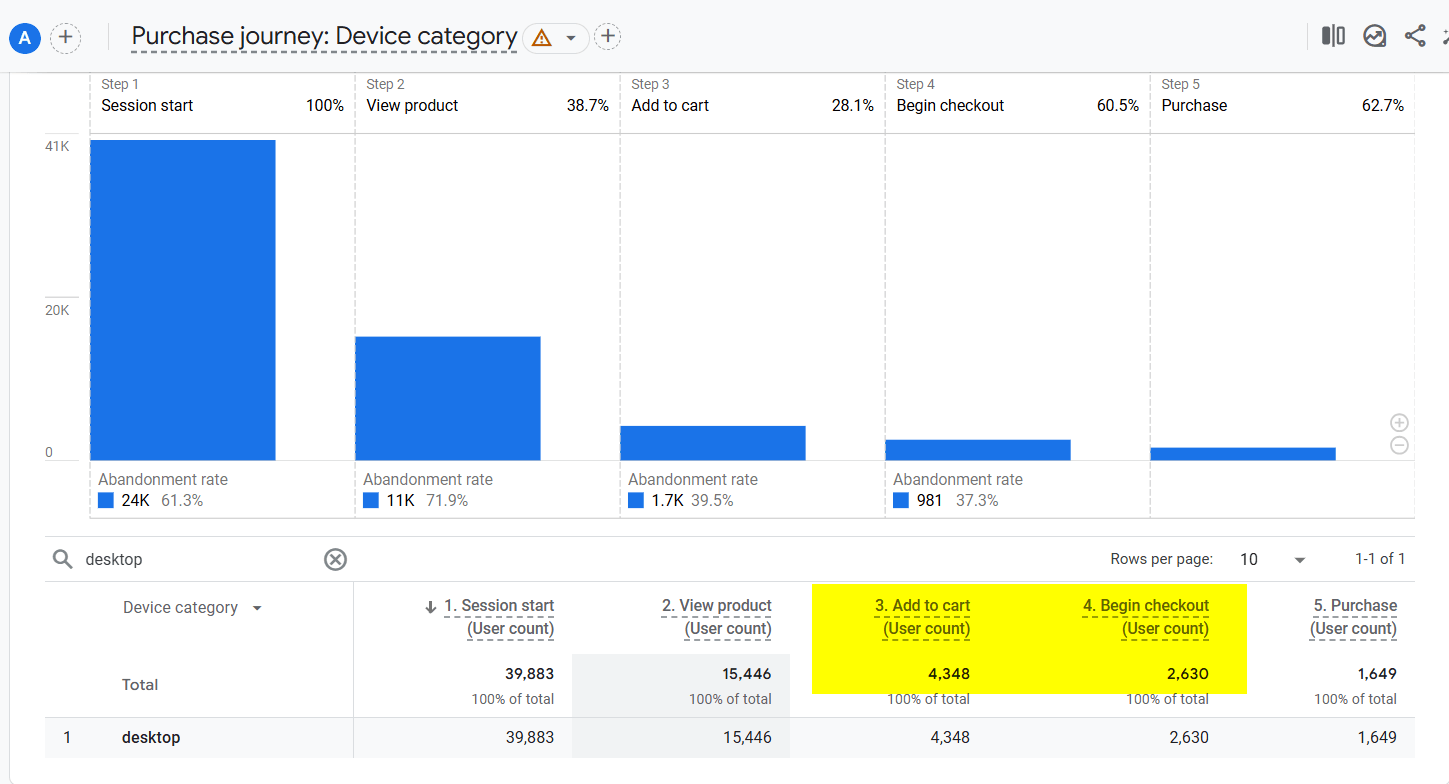Zoom out on the funnel chart

tap(1399, 446)
